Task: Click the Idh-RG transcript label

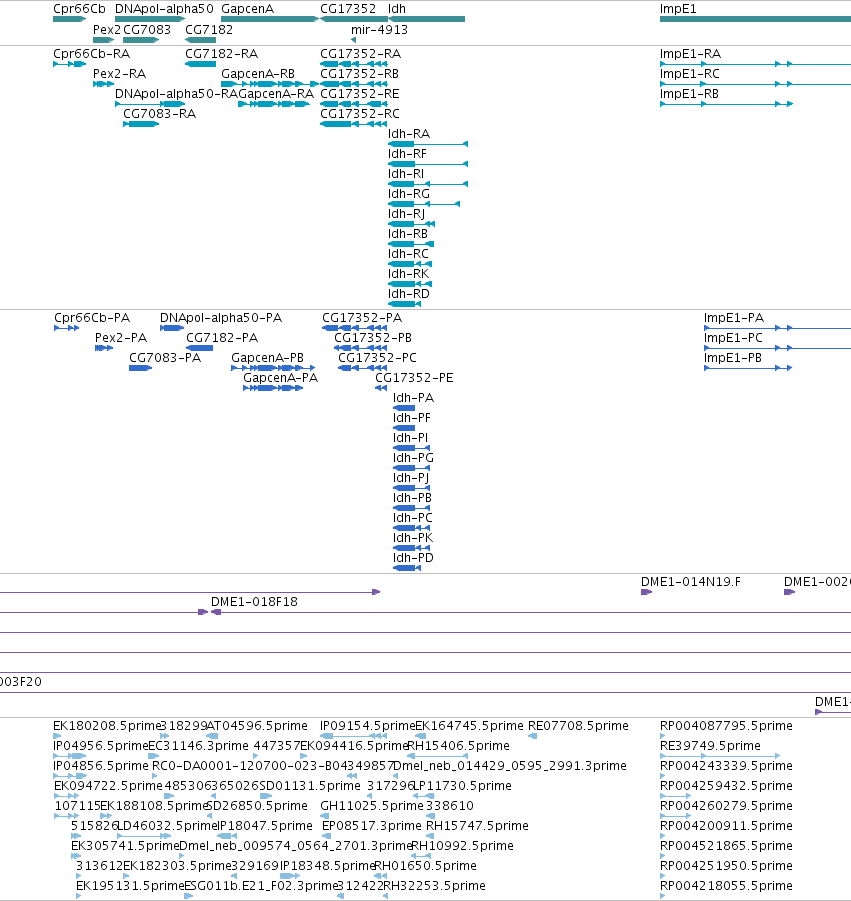Action: 409,194
